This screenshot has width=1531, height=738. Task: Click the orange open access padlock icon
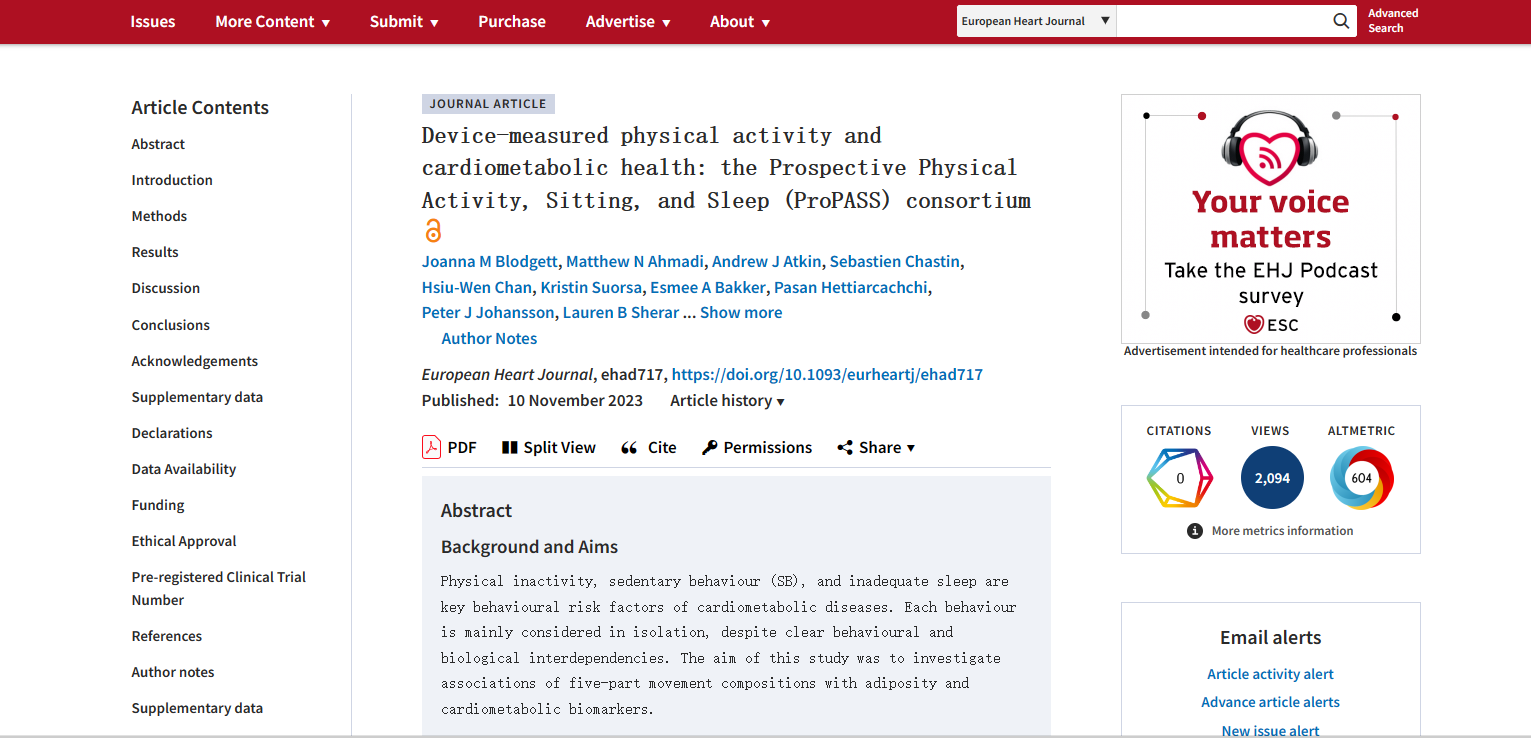tap(433, 231)
